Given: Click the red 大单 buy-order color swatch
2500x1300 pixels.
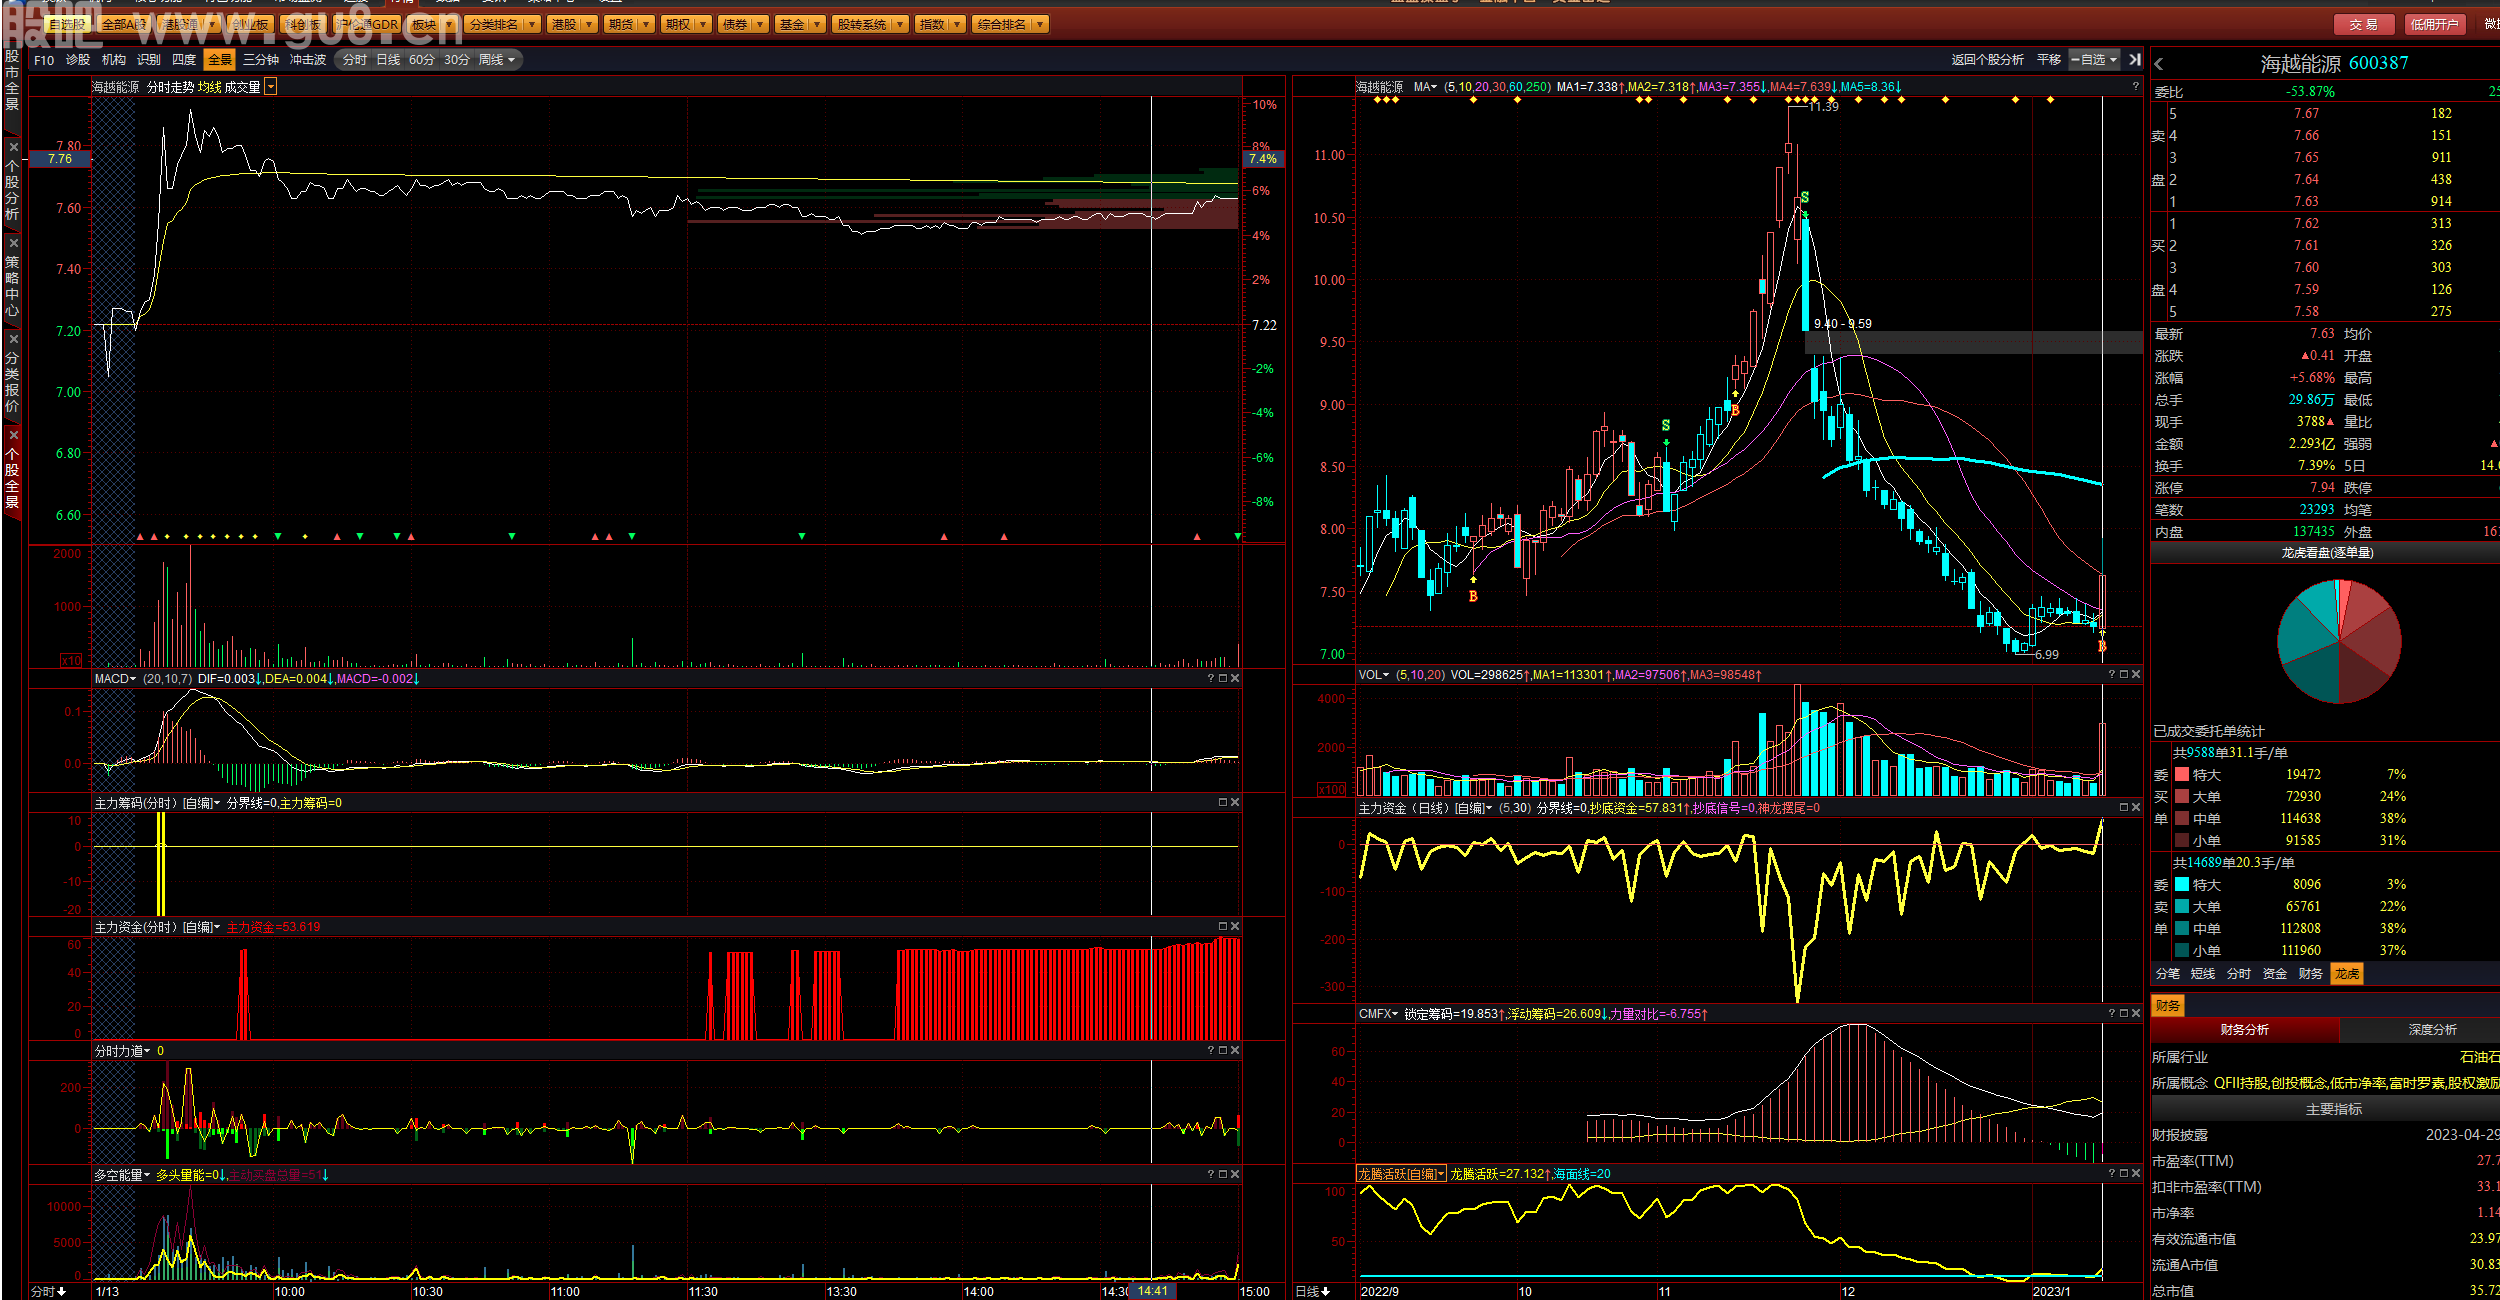Looking at the screenshot, I should 2182,796.
